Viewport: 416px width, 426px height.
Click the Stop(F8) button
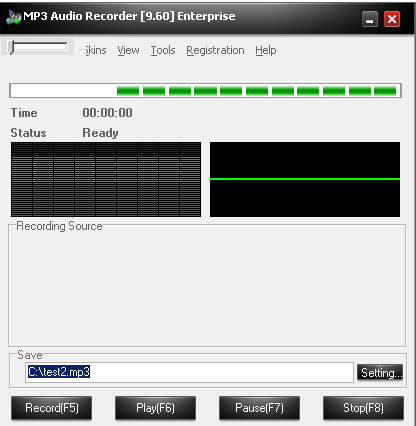[363, 408]
